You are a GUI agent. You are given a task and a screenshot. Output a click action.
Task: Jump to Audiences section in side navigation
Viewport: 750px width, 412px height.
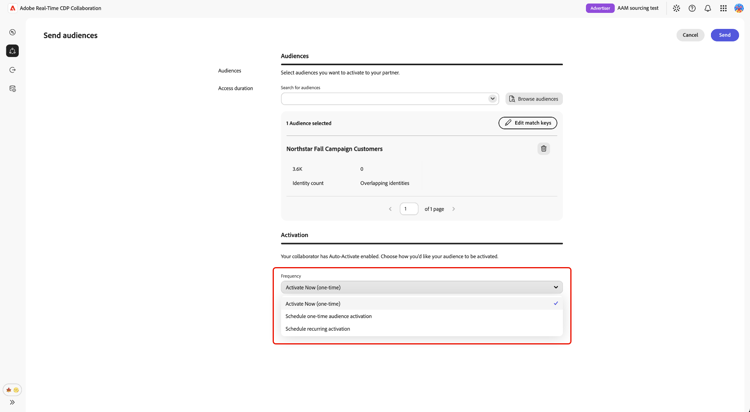tap(230, 71)
